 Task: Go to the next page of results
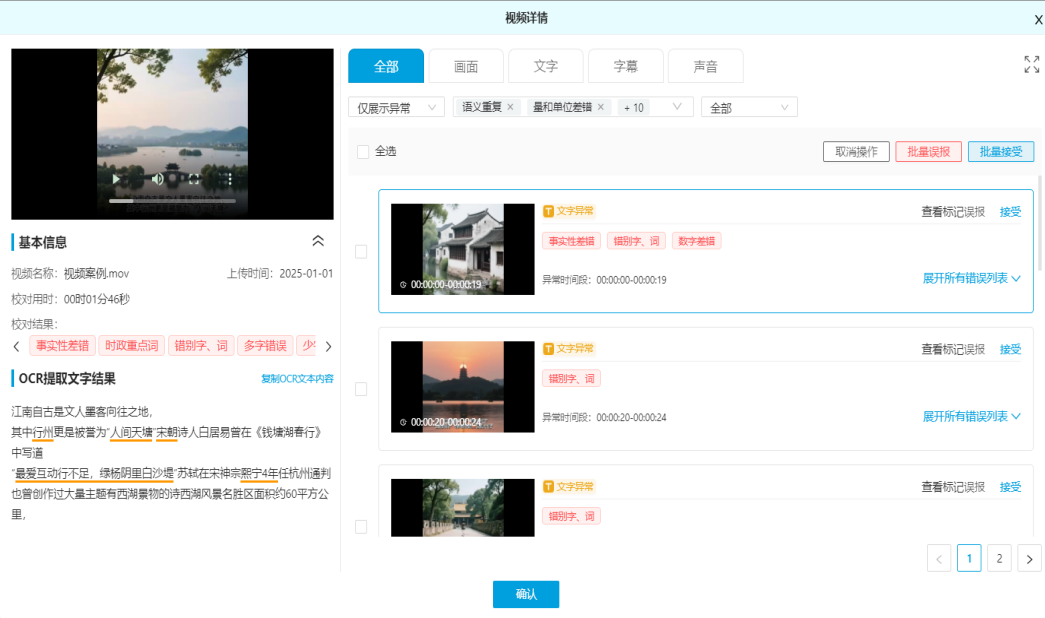pyautogui.click(x=1029, y=558)
